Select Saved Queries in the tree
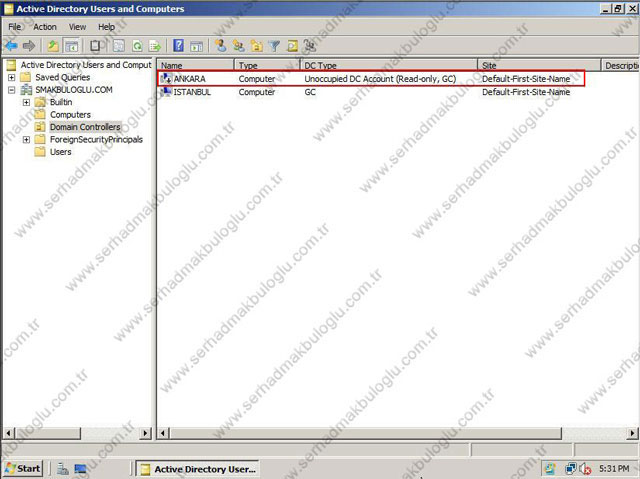This screenshot has width=640, height=479. [x=62, y=77]
